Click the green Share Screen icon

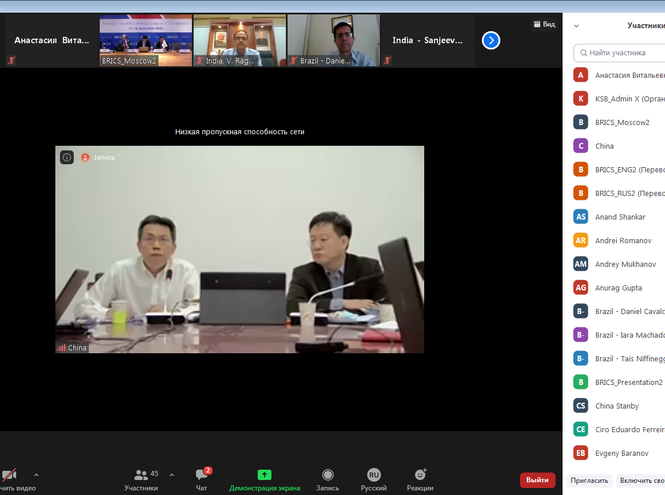[264, 475]
